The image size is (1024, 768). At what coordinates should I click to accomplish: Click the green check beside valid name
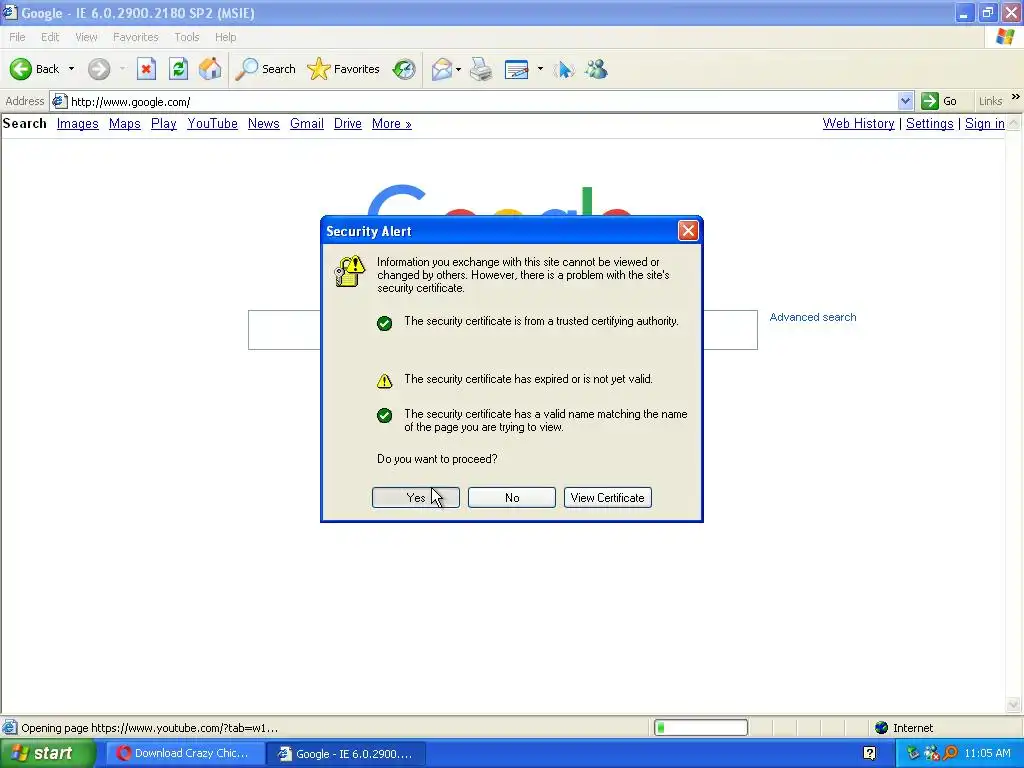click(385, 416)
